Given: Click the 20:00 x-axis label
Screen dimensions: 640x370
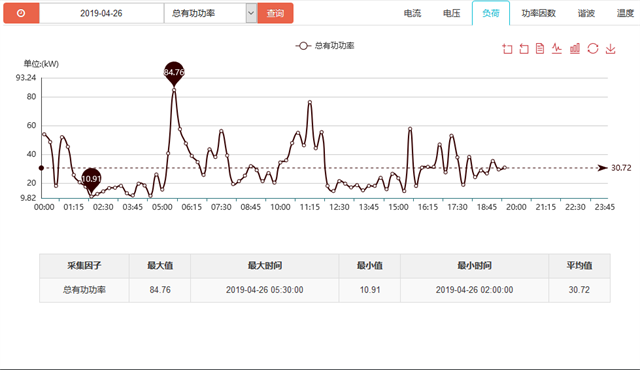Looking at the screenshot, I should click(x=516, y=207).
